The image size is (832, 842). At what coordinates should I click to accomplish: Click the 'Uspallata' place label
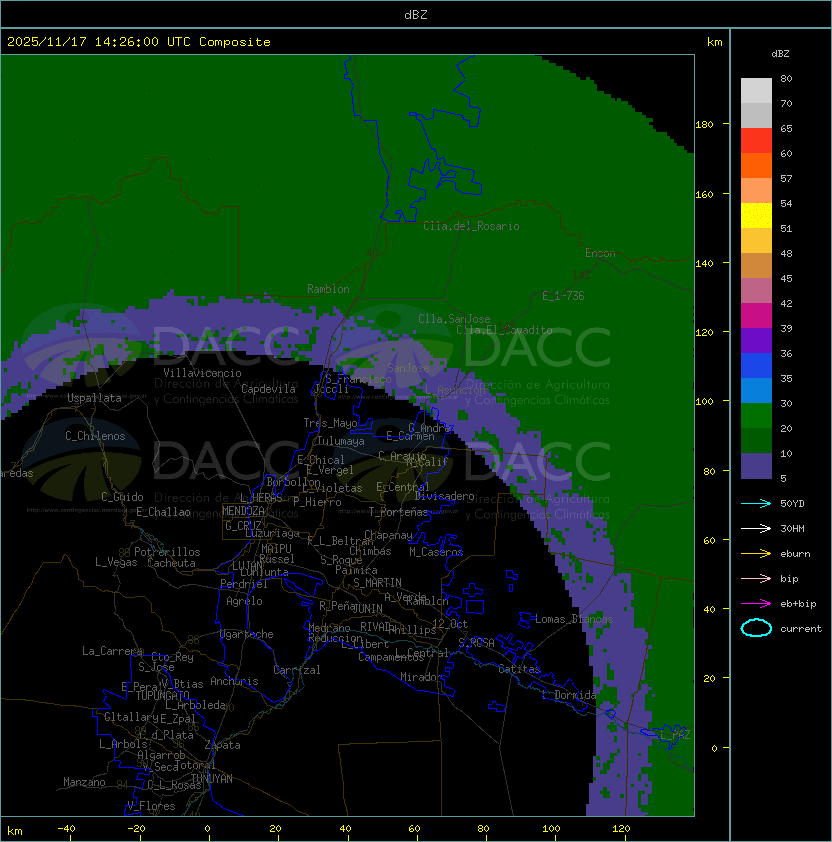click(x=94, y=398)
